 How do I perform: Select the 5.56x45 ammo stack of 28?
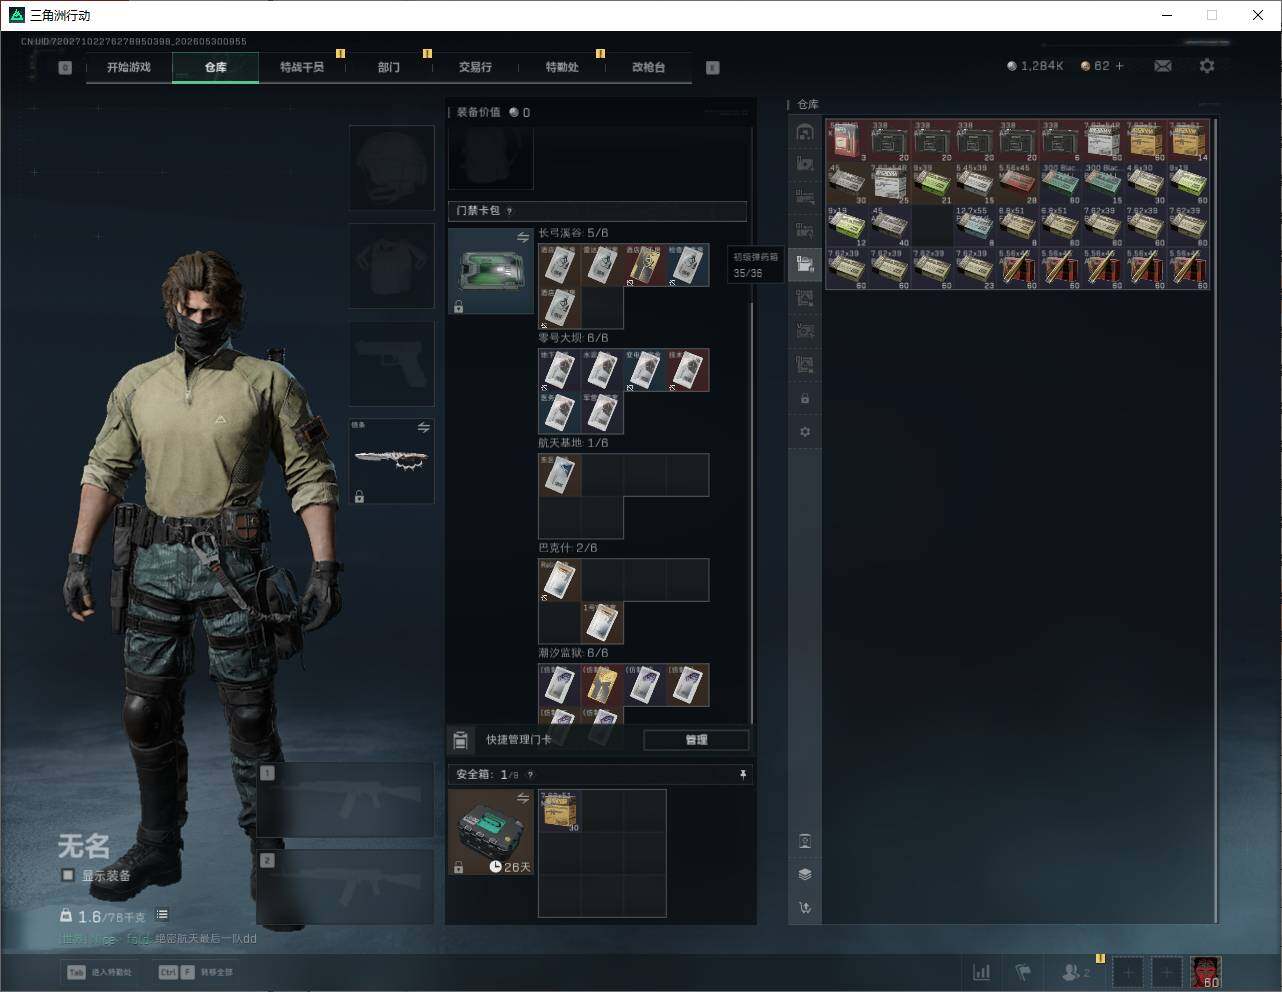[x=1018, y=183]
